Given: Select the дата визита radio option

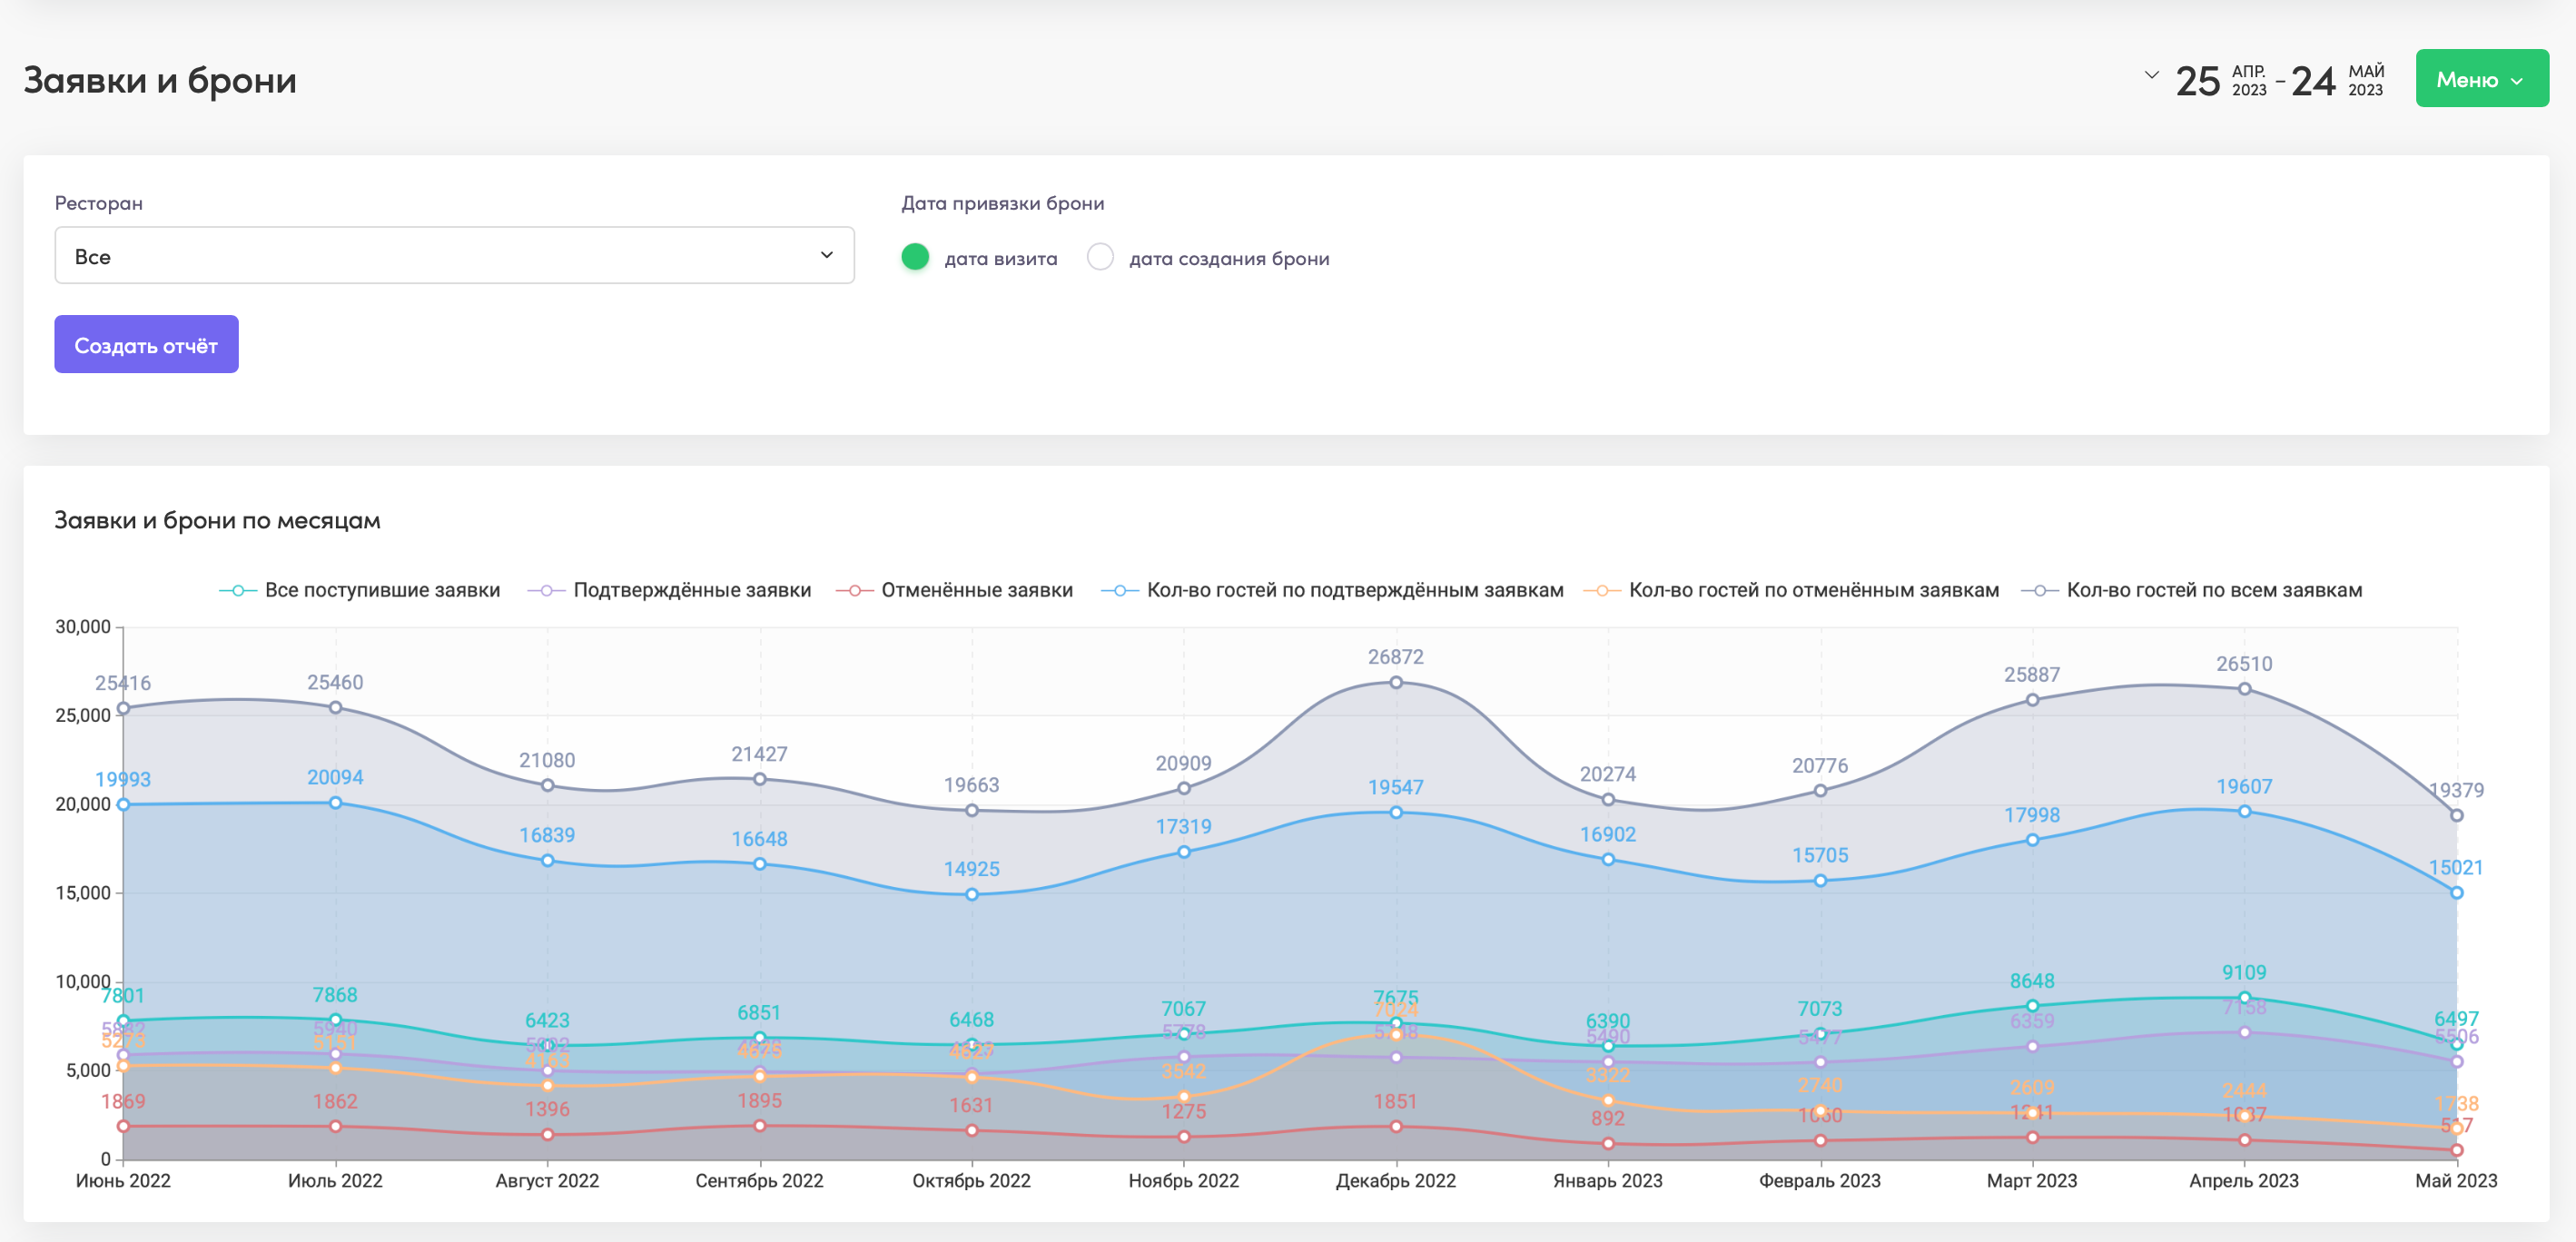Looking at the screenshot, I should click(x=915, y=257).
